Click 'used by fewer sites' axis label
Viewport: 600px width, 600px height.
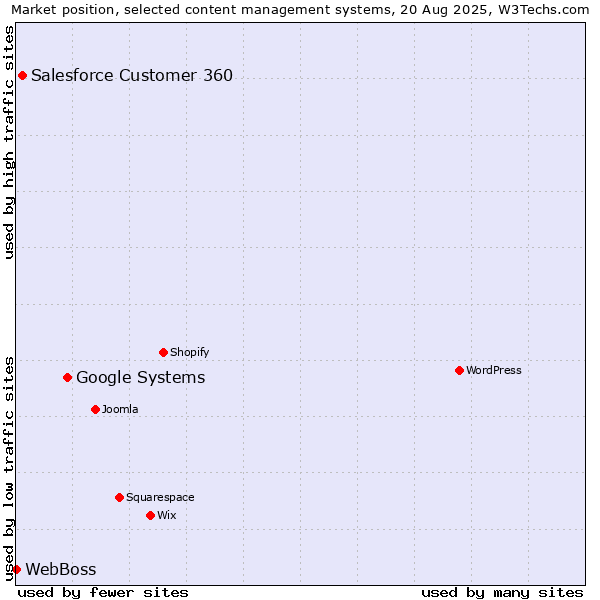(103, 593)
